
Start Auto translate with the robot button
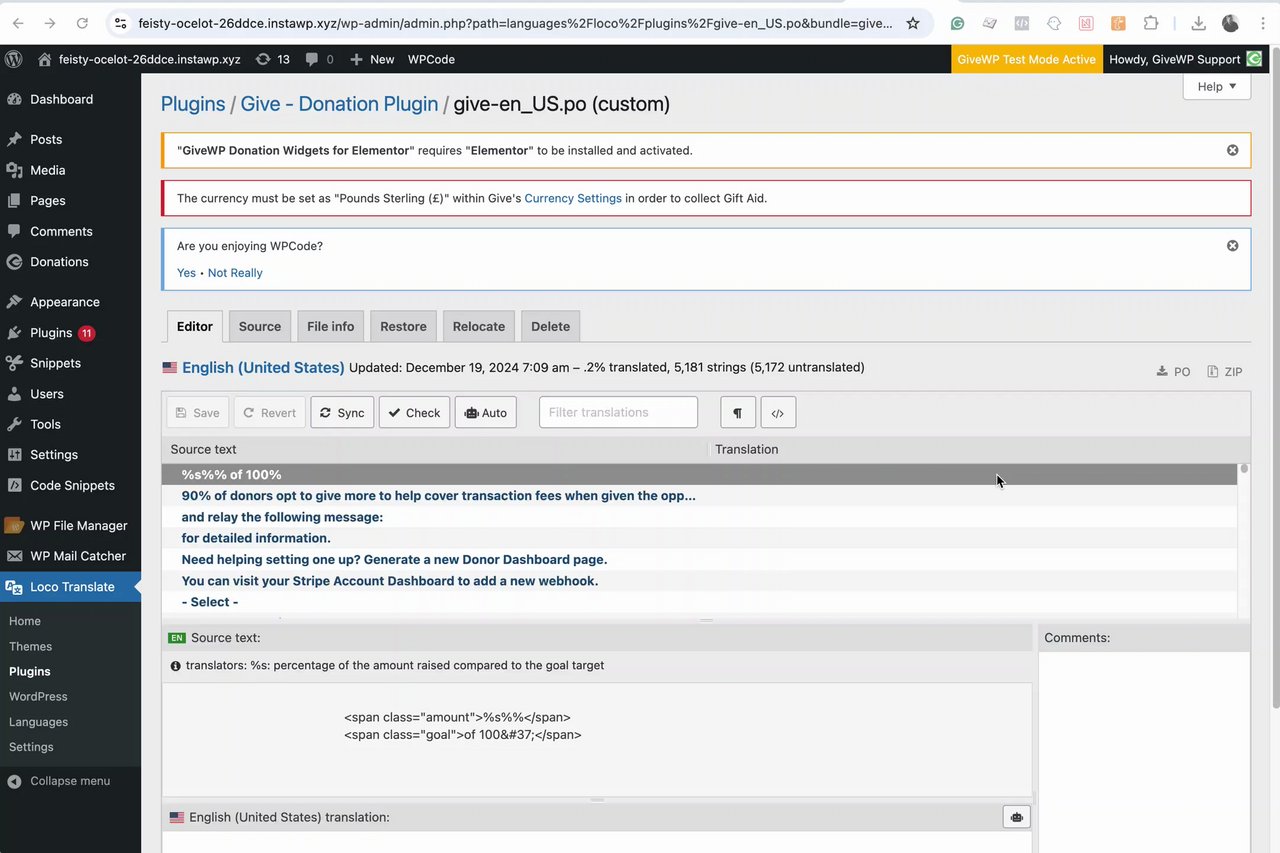click(486, 412)
